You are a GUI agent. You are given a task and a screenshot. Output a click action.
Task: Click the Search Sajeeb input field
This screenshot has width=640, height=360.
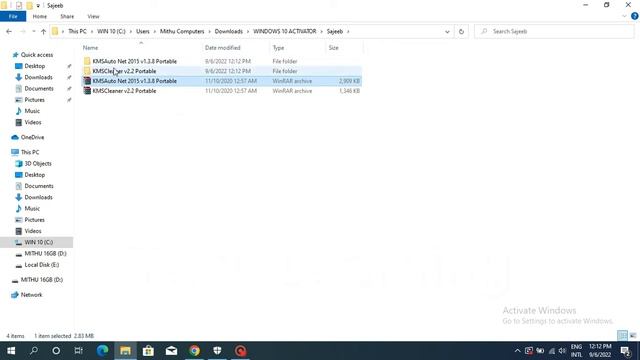coord(554,31)
